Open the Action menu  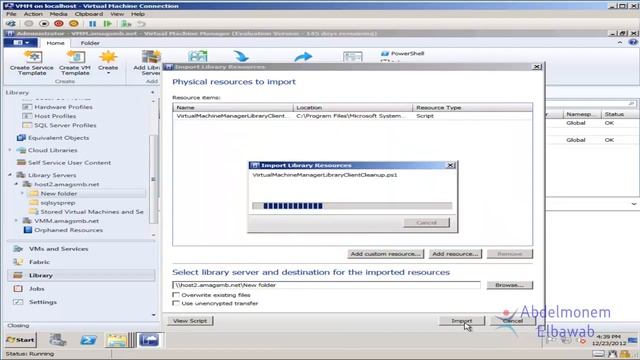point(33,14)
